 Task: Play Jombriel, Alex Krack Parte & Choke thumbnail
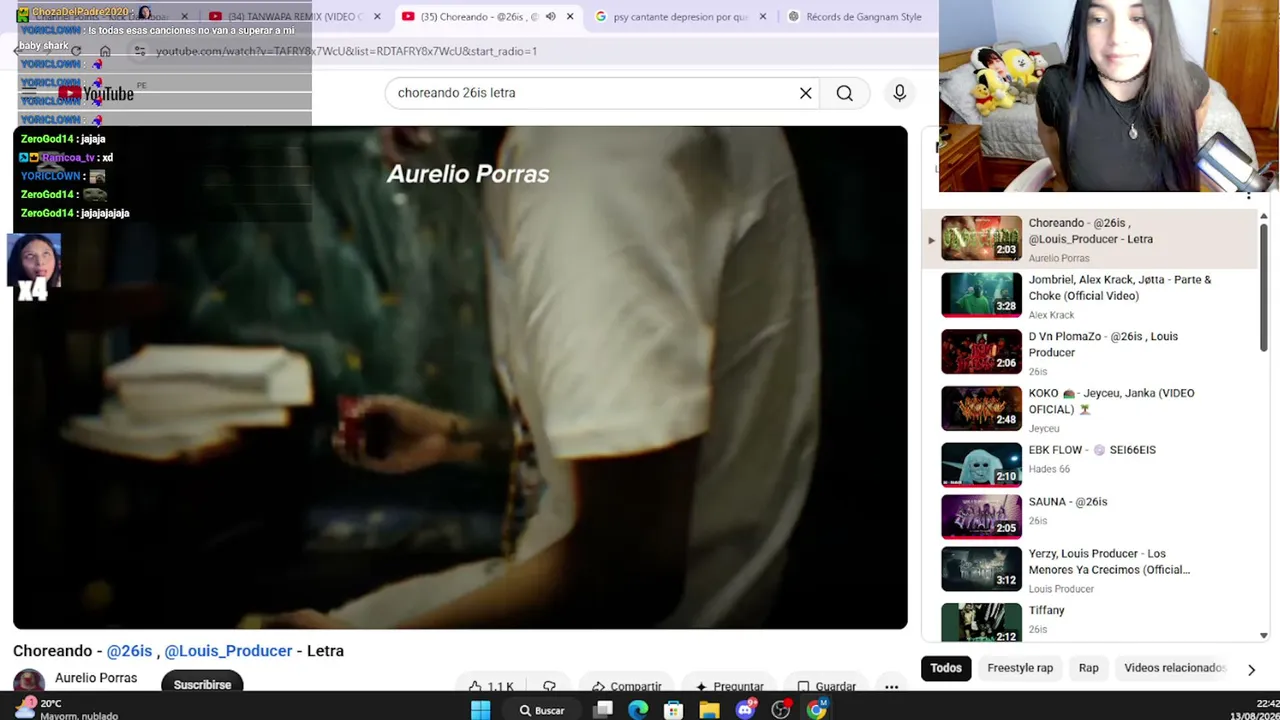(x=981, y=295)
